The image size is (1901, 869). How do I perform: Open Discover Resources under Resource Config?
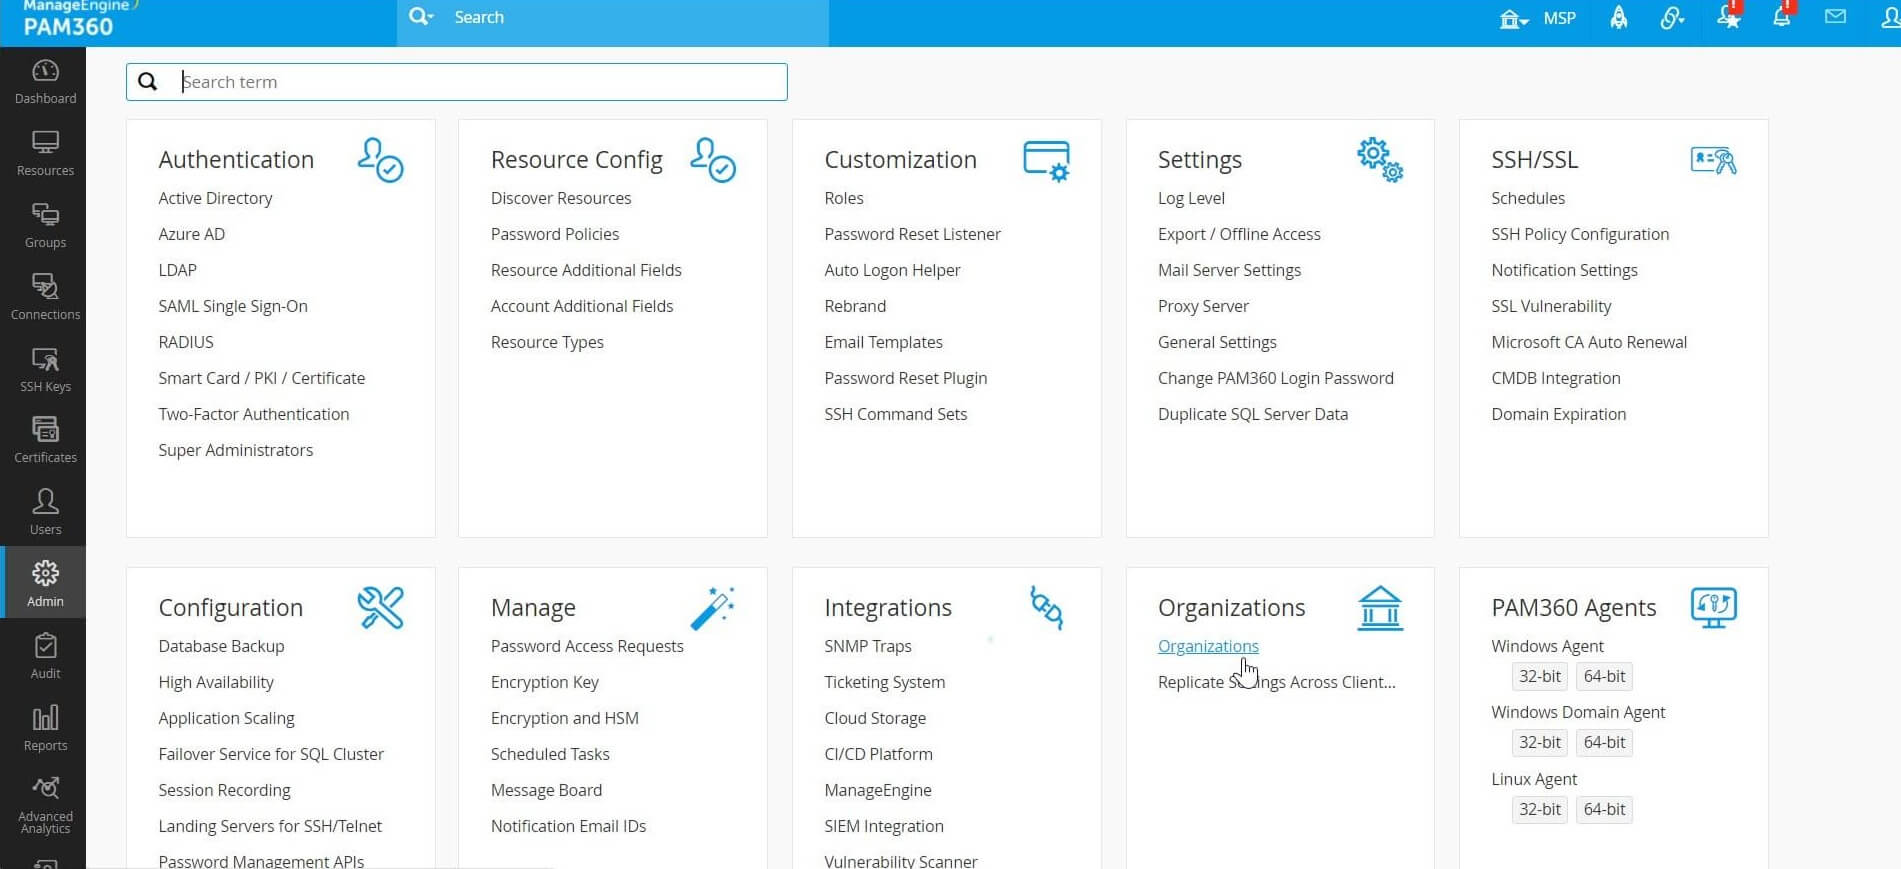pos(561,198)
